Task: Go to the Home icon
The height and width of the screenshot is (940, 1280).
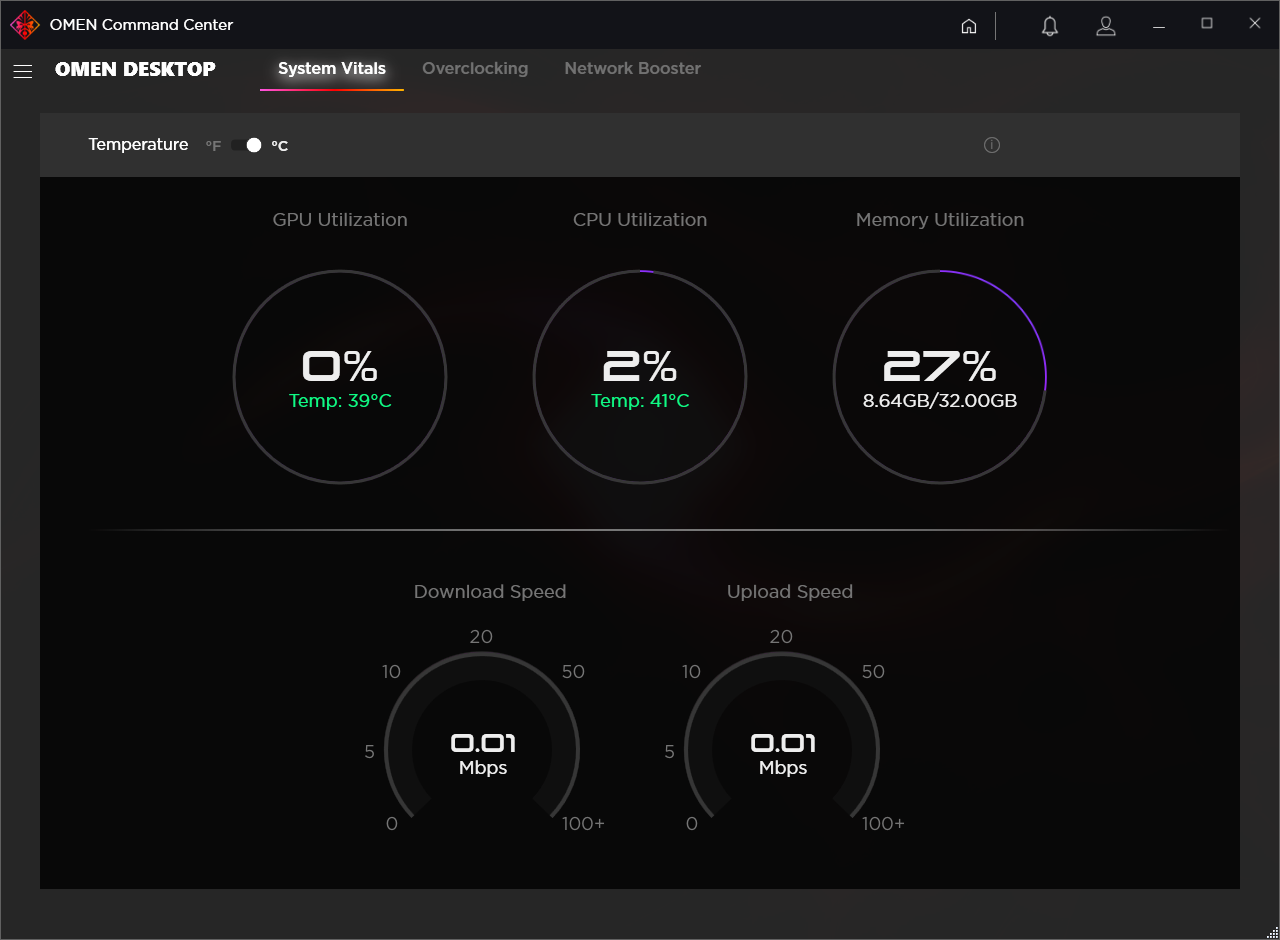Action: (x=968, y=26)
